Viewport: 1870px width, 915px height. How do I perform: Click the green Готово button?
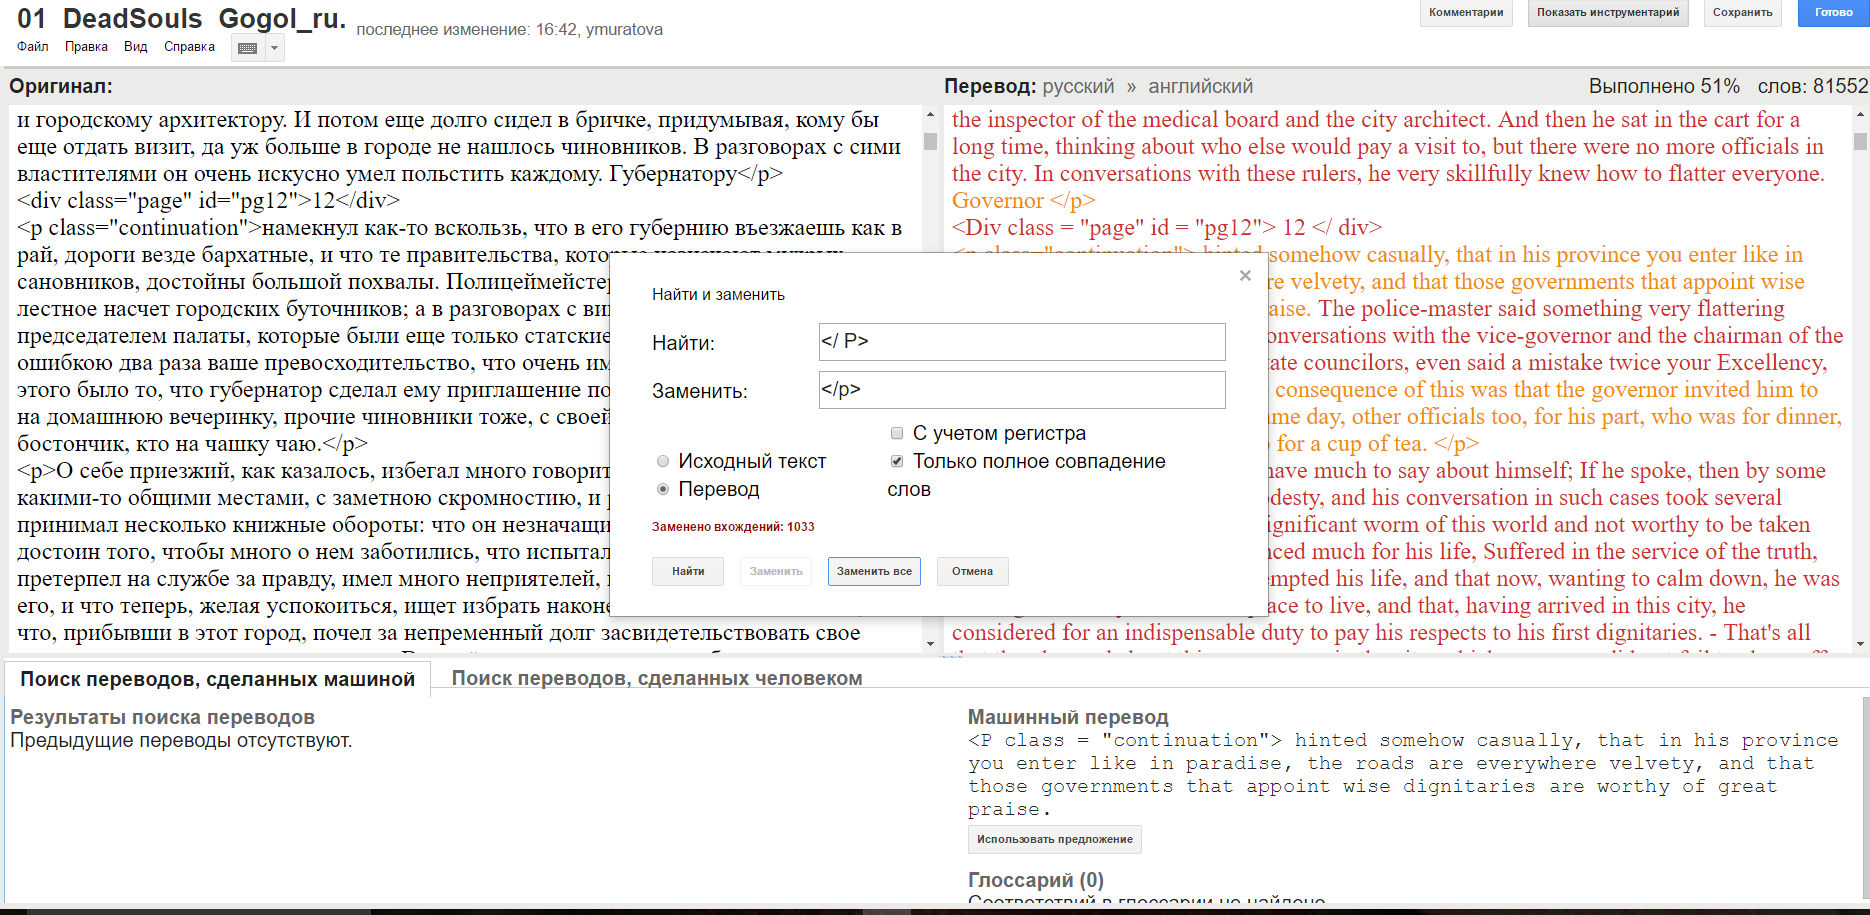click(1833, 14)
